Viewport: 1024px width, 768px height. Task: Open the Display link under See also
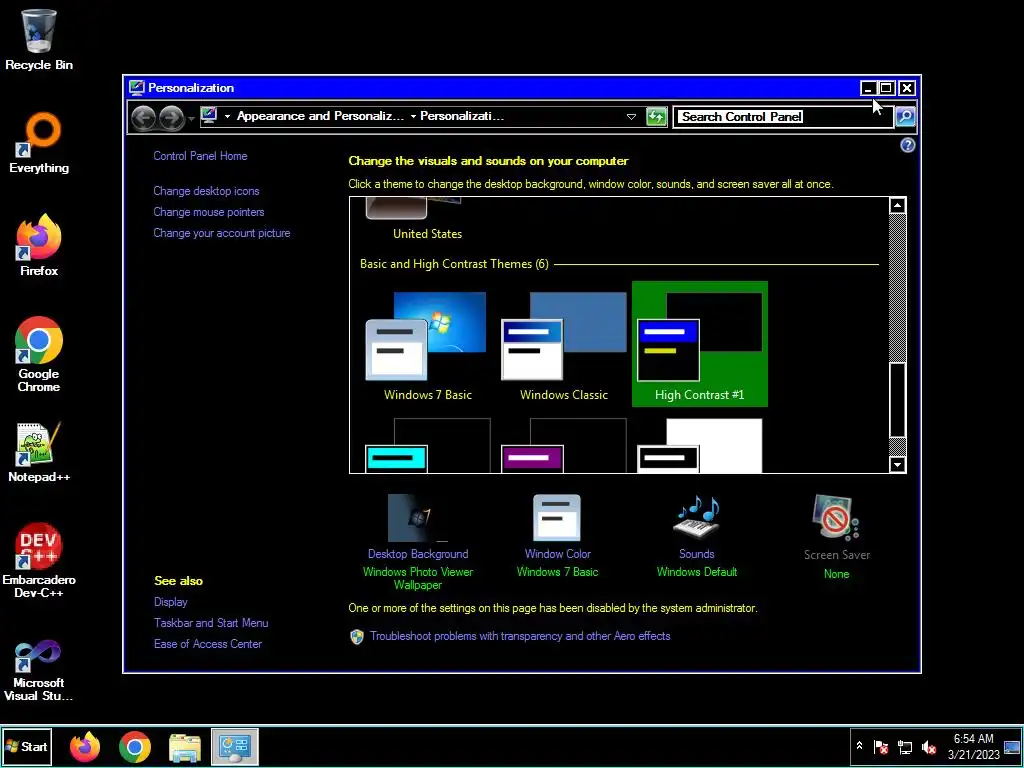(x=170, y=602)
